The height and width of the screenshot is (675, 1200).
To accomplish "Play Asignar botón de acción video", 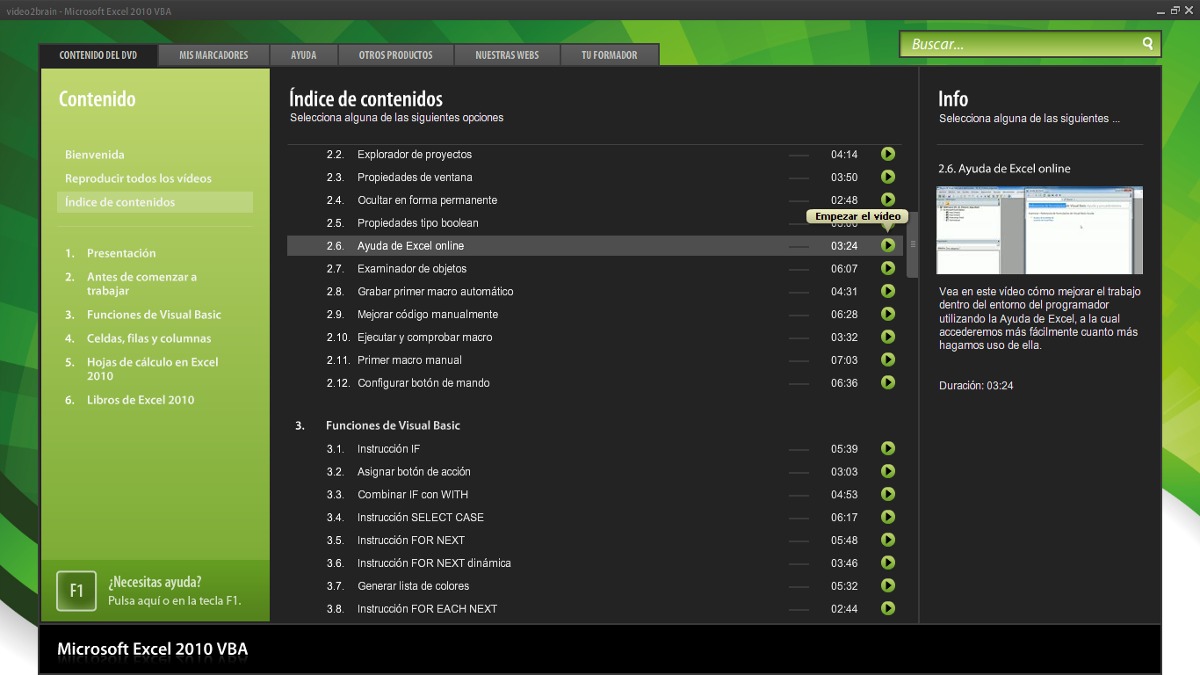I will pos(888,471).
